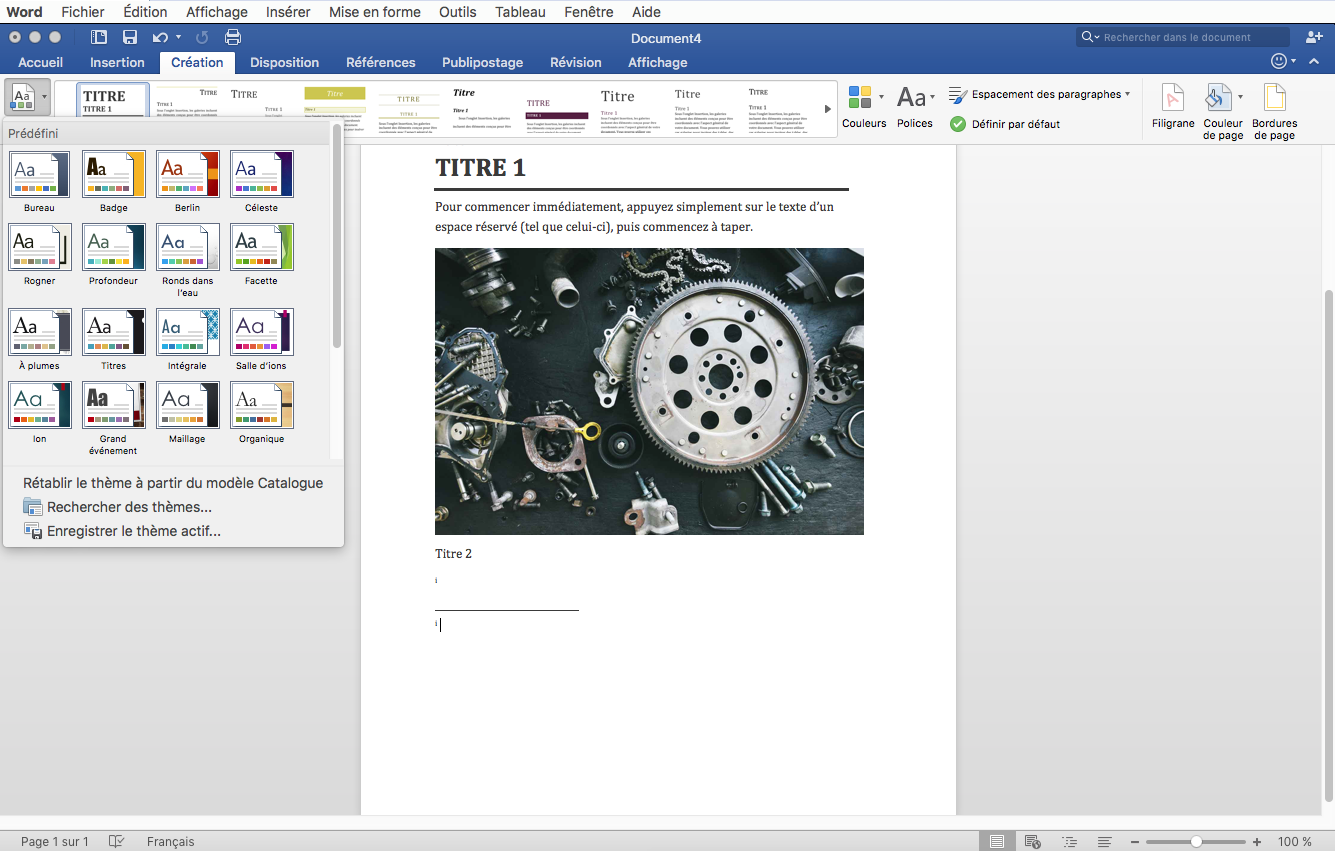Open the Espacement des paragraphes dropdown
Image resolution: width=1335 pixels, height=851 pixels.
pyautogui.click(x=1040, y=93)
